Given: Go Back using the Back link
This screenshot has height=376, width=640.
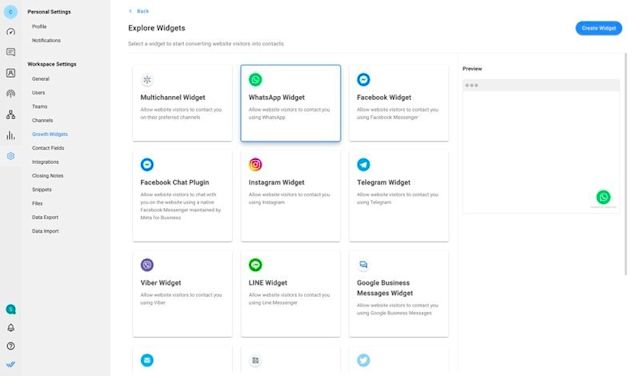Looking at the screenshot, I should (139, 11).
